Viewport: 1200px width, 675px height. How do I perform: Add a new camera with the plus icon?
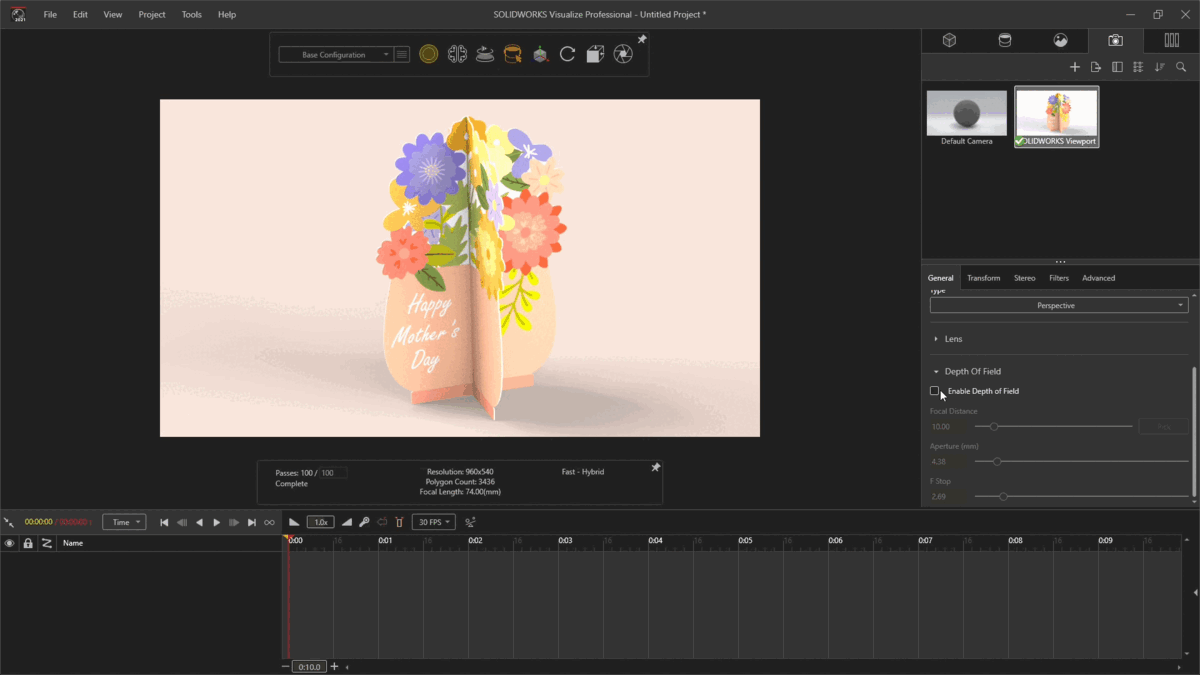pos(1075,67)
